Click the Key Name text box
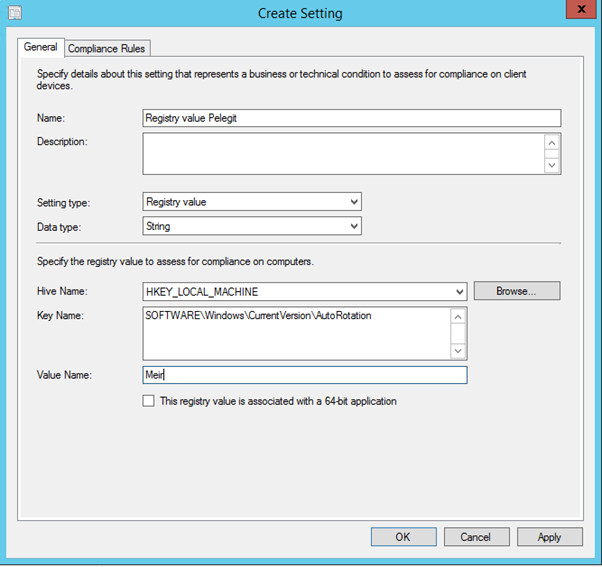 click(x=296, y=334)
